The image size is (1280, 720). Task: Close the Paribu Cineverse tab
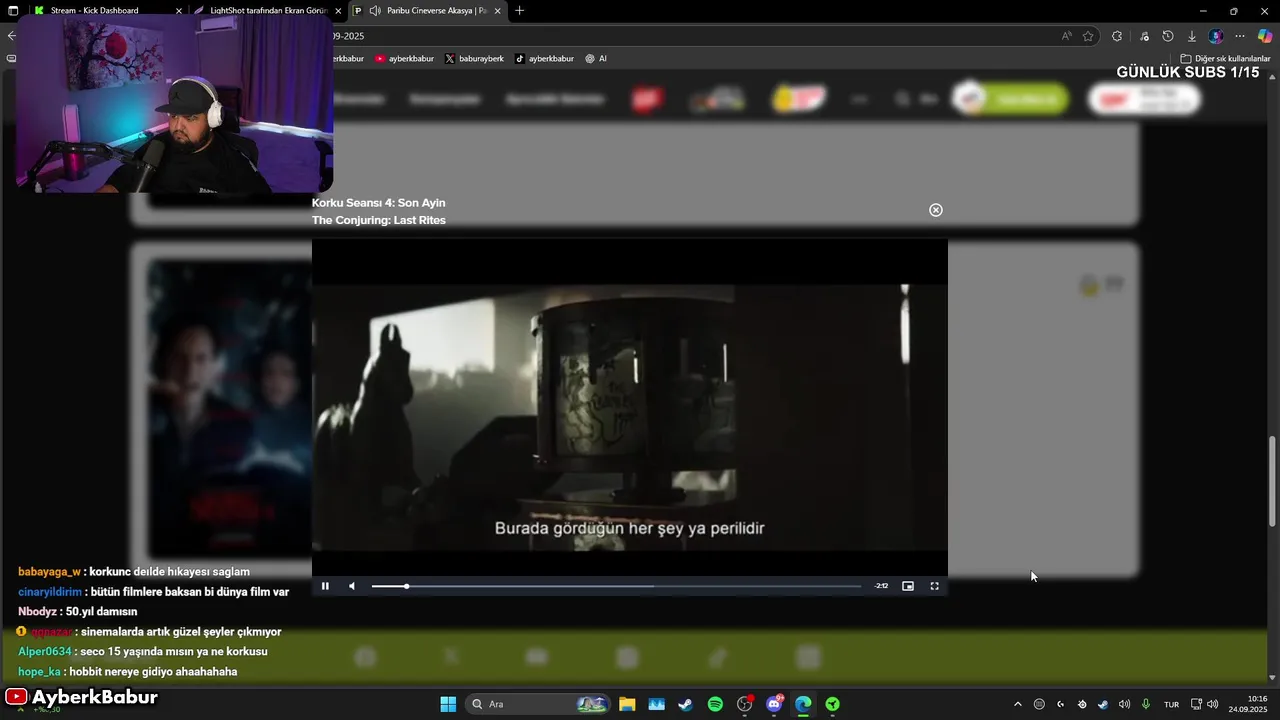pyautogui.click(x=497, y=10)
